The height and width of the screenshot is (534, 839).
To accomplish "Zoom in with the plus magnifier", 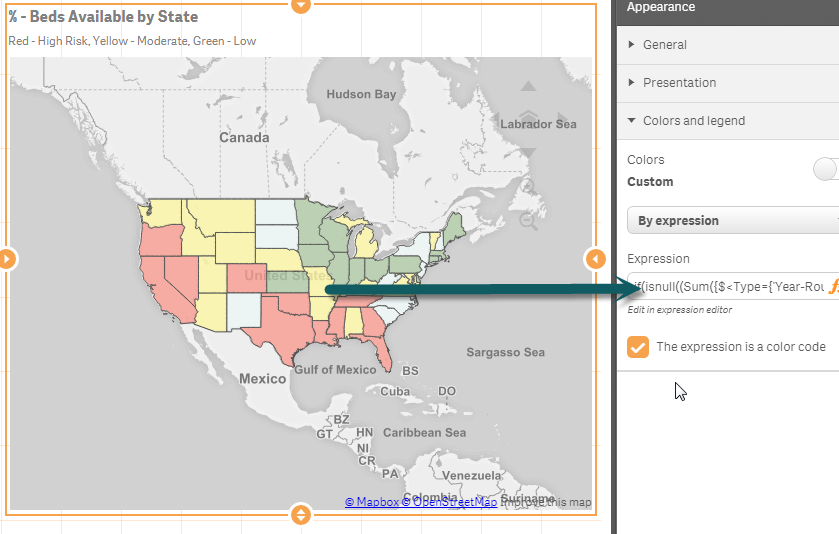I will 529,187.
